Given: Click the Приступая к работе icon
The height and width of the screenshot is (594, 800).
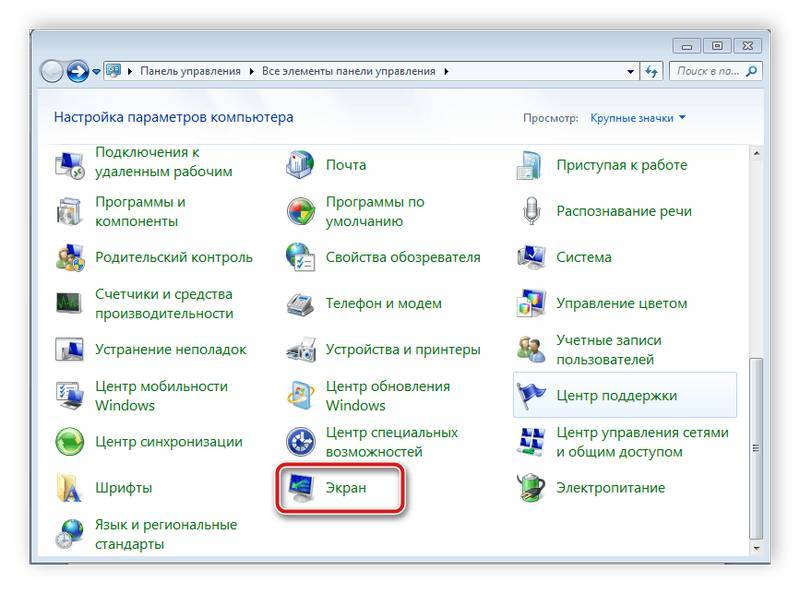Looking at the screenshot, I should pos(530,165).
